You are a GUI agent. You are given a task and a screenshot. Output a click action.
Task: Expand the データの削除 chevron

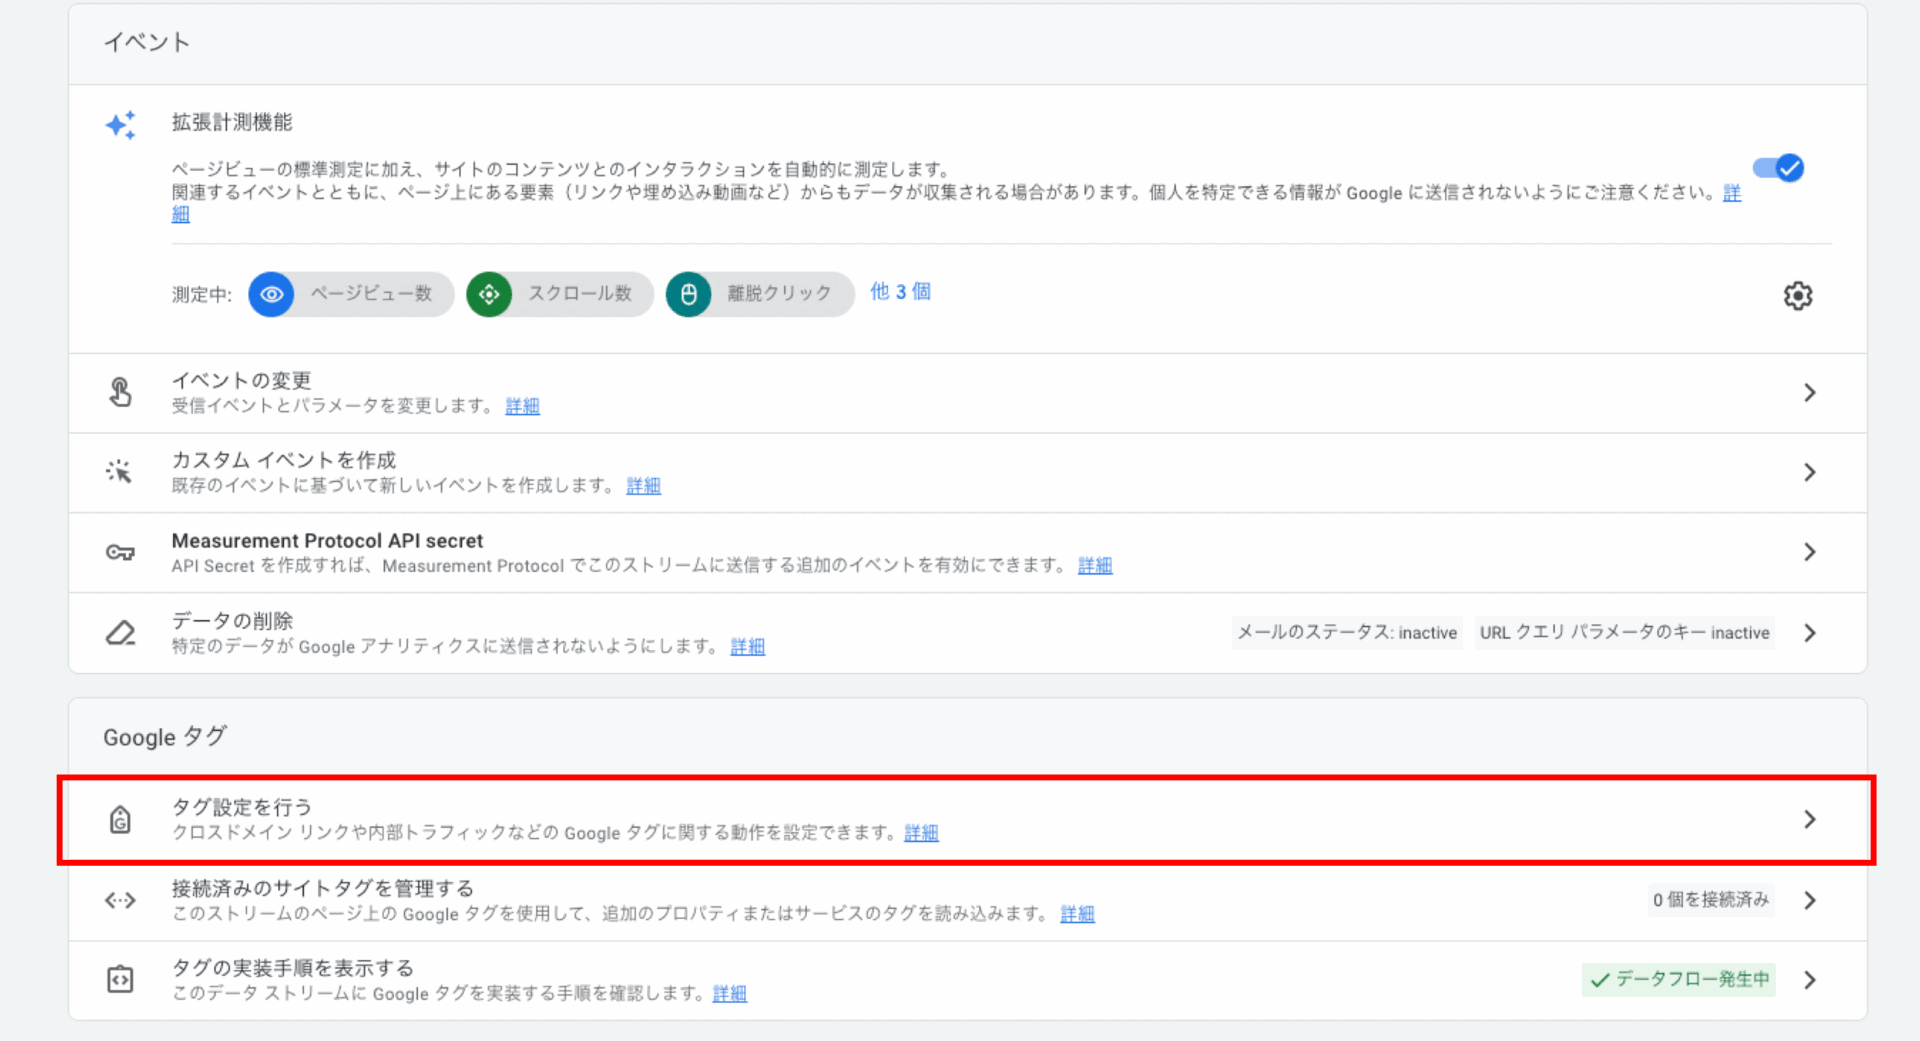click(1809, 633)
